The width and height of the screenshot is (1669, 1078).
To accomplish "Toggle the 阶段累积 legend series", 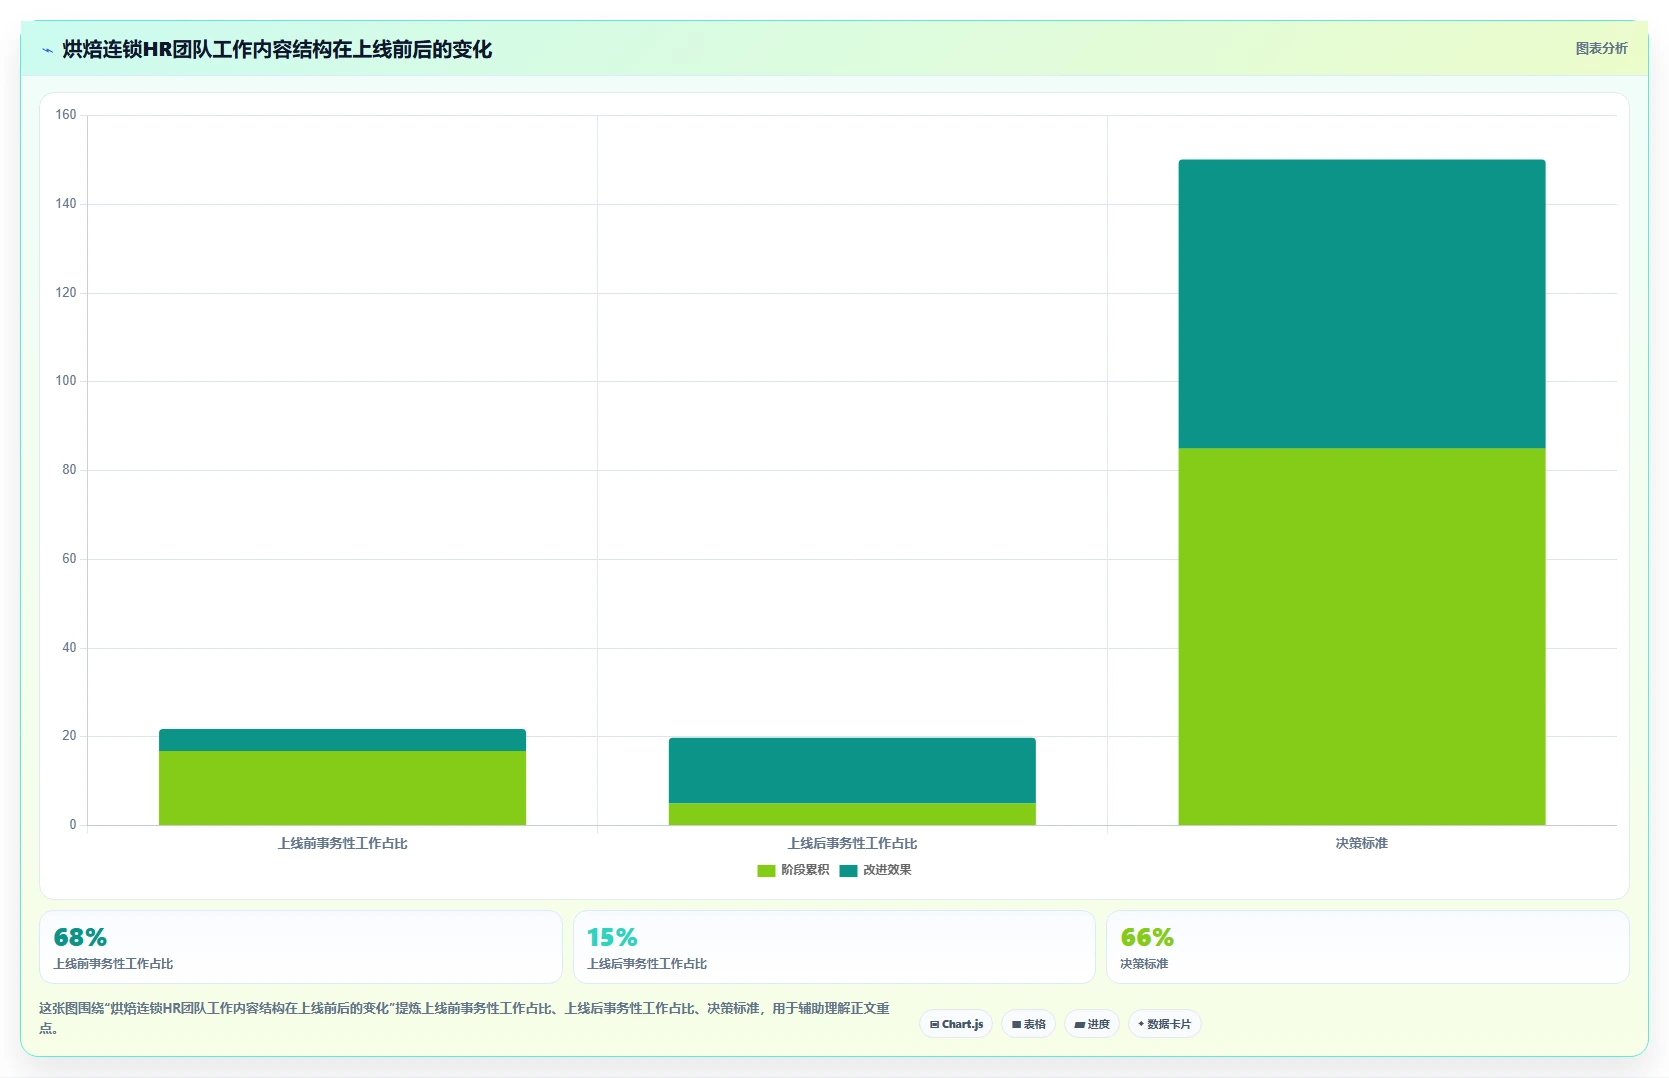I will tap(794, 870).
